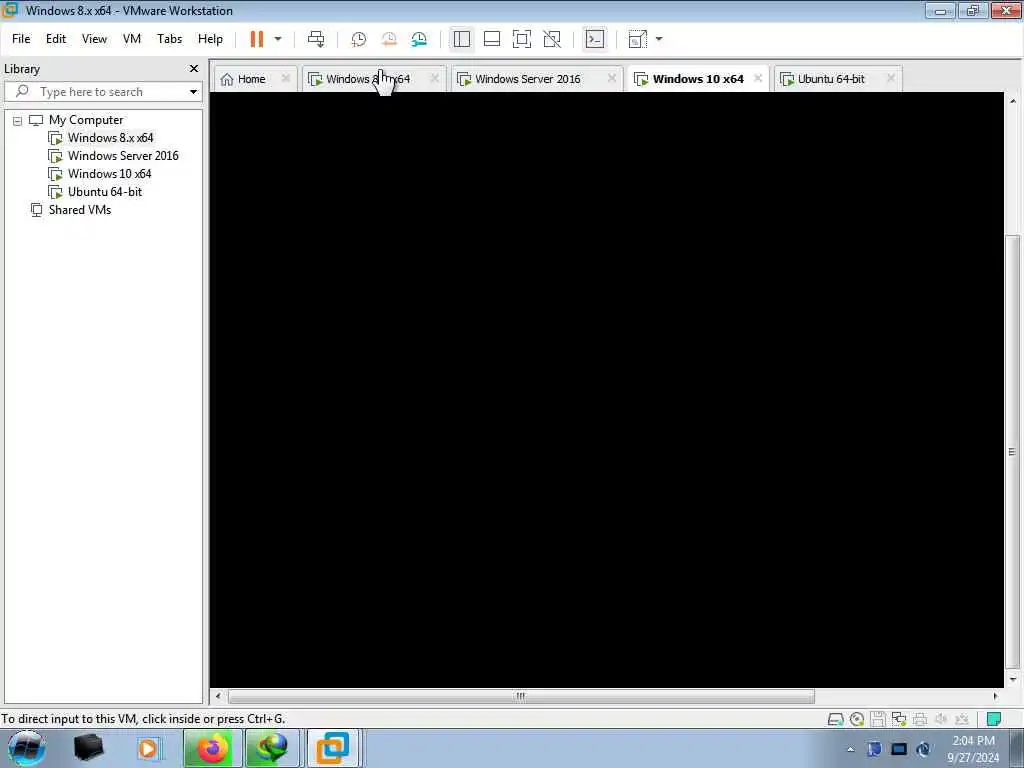
Task: Close the Library panel
Action: click(x=194, y=69)
